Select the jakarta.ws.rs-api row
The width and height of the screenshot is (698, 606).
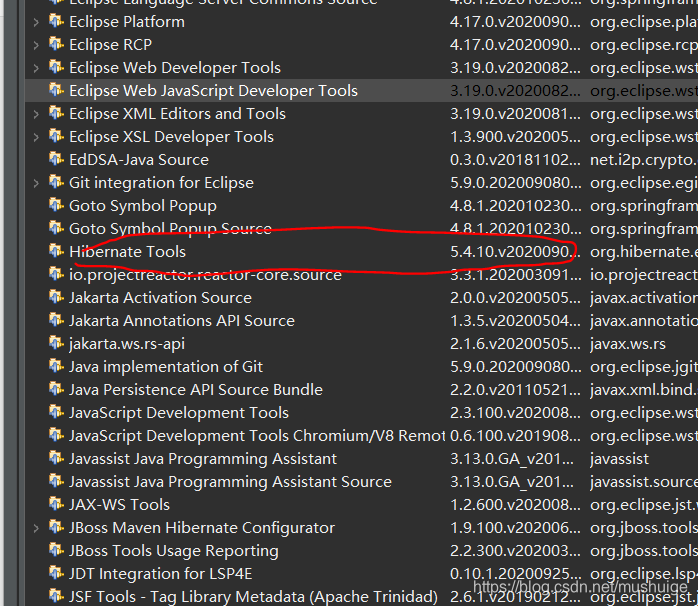click(361, 344)
